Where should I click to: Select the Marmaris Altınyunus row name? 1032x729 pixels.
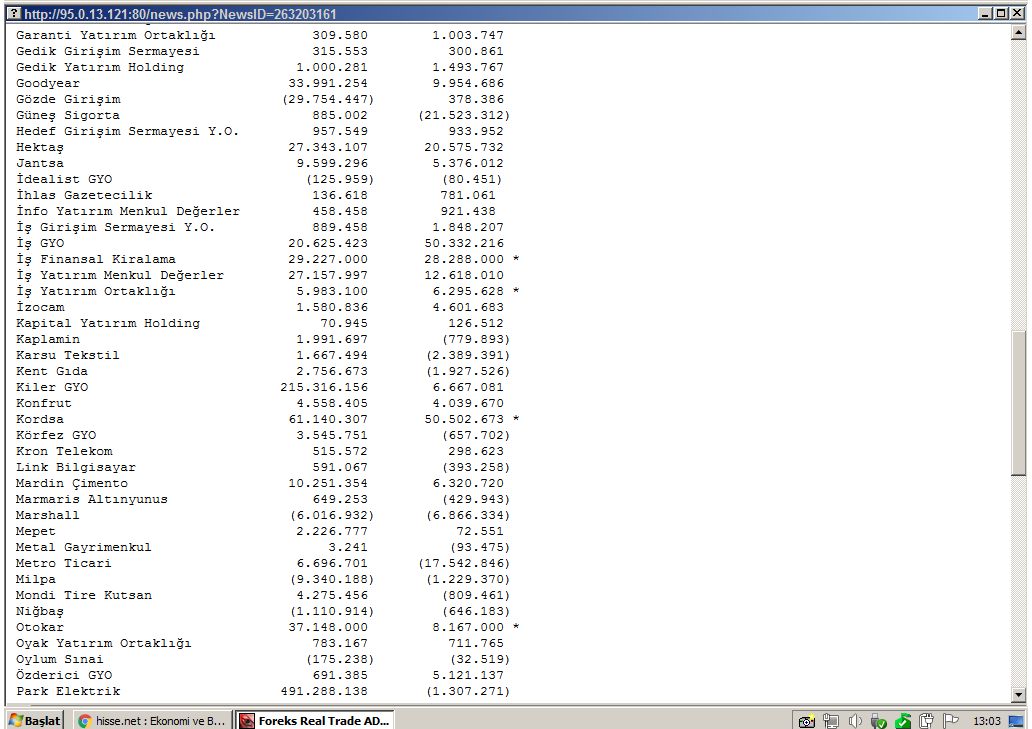pyautogui.click(x=91, y=499)
